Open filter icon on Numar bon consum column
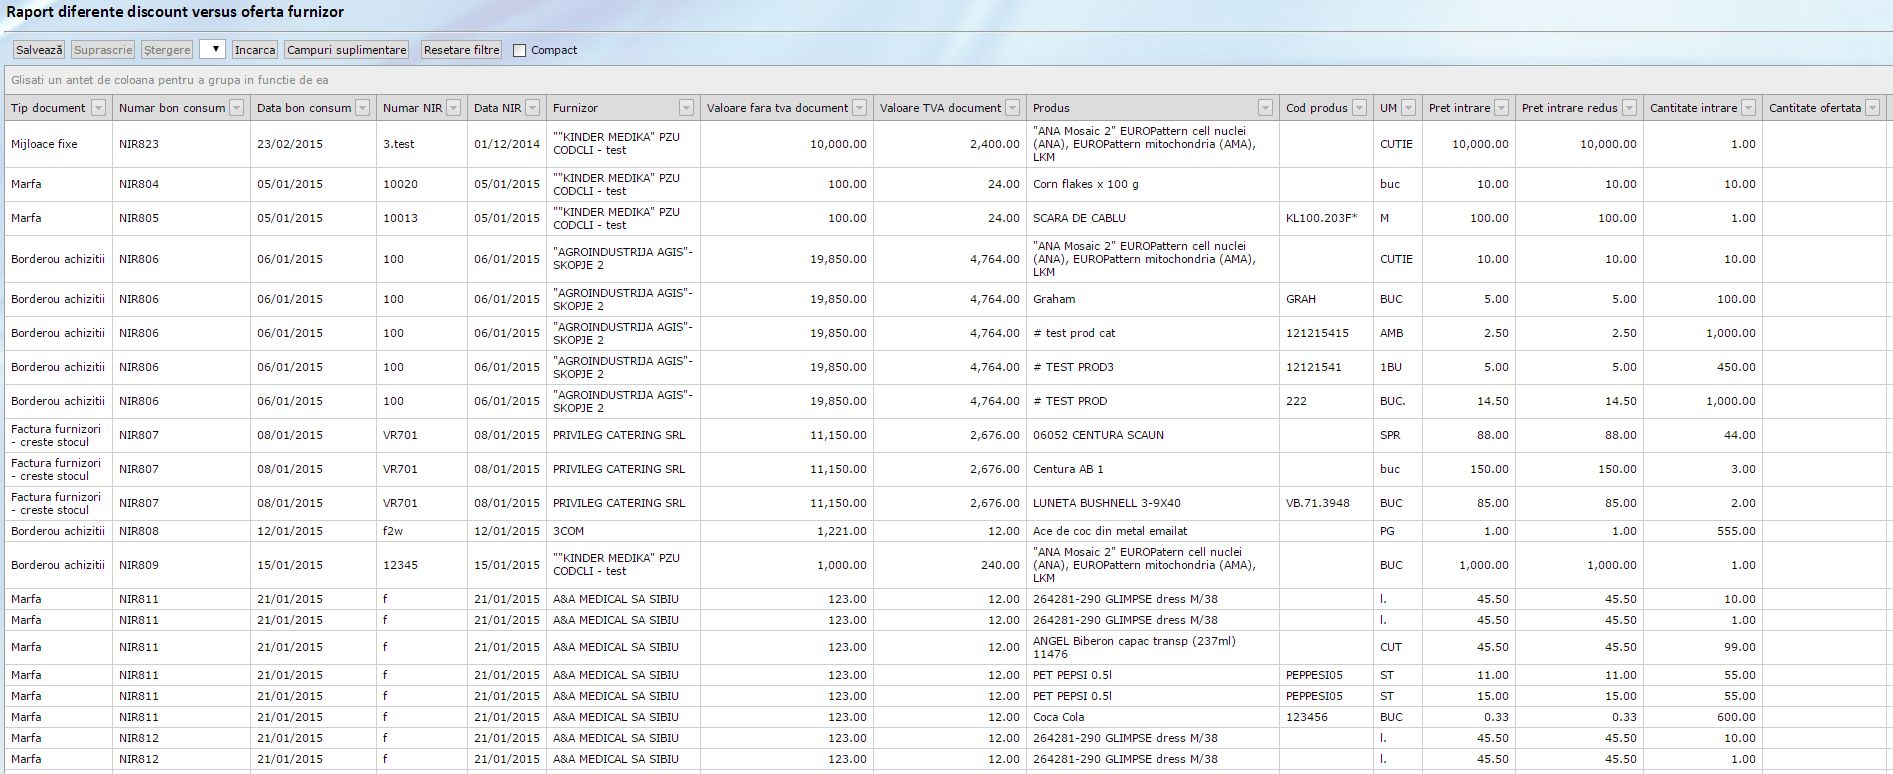 (236, 108)
